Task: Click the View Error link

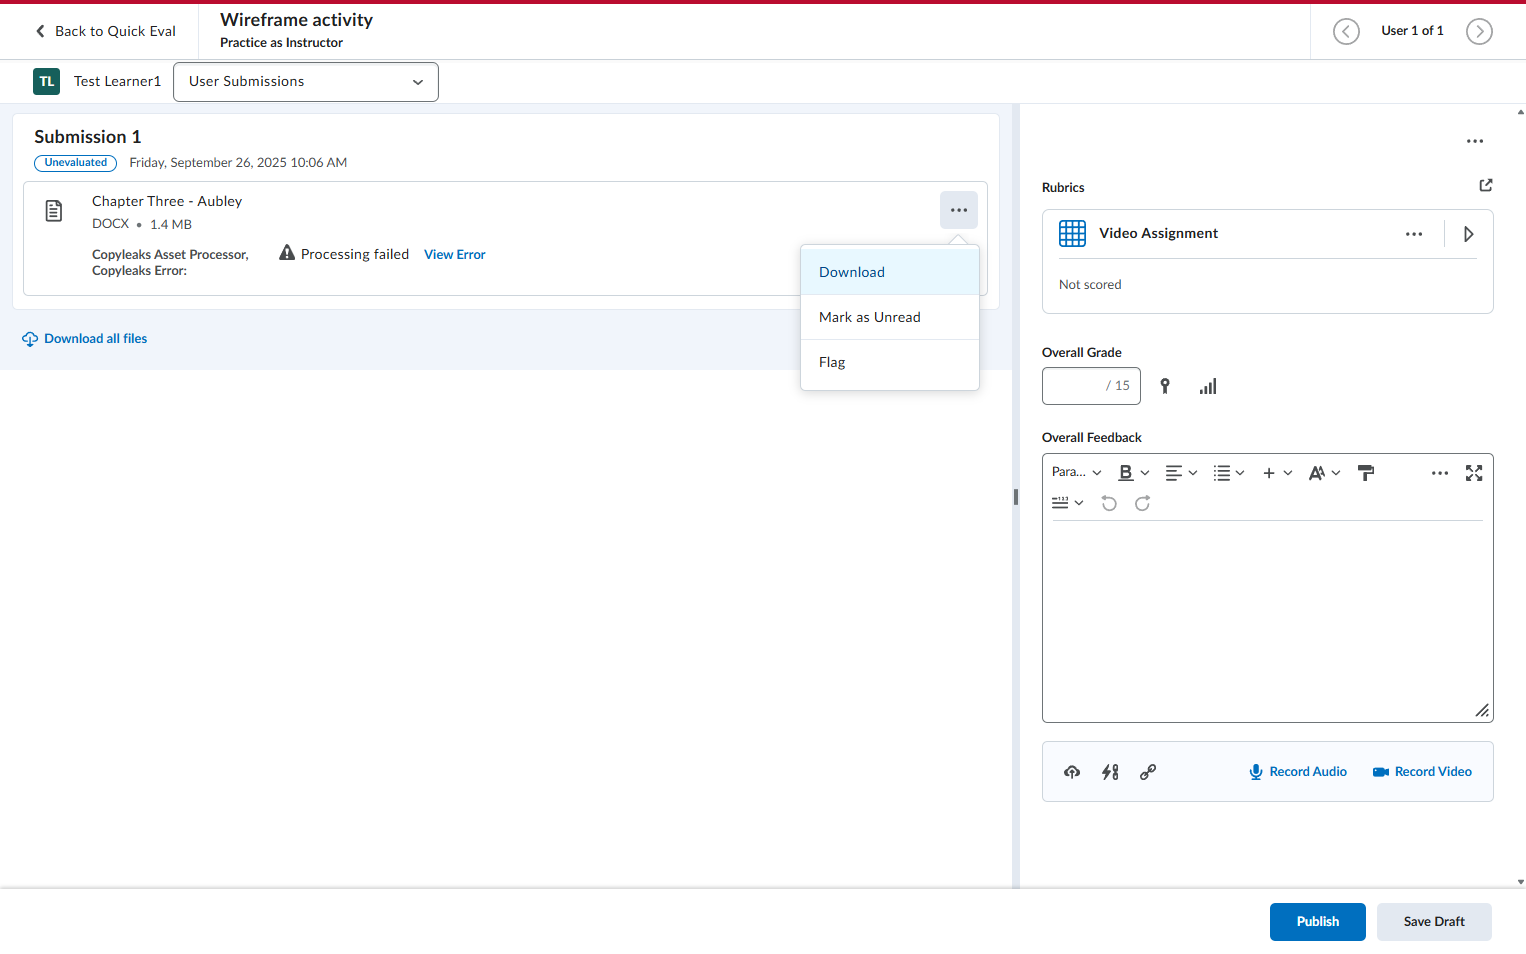Action: 455,255
